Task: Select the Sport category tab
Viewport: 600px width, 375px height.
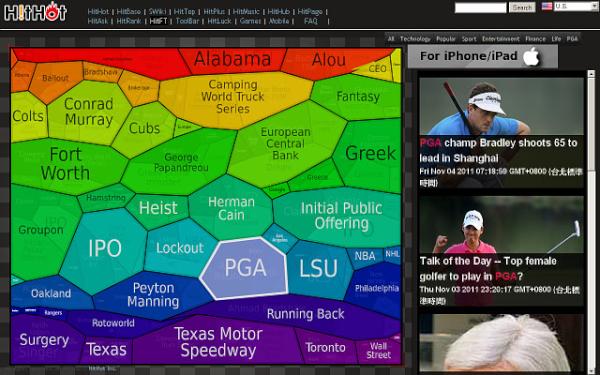Action: click(469, 39)
